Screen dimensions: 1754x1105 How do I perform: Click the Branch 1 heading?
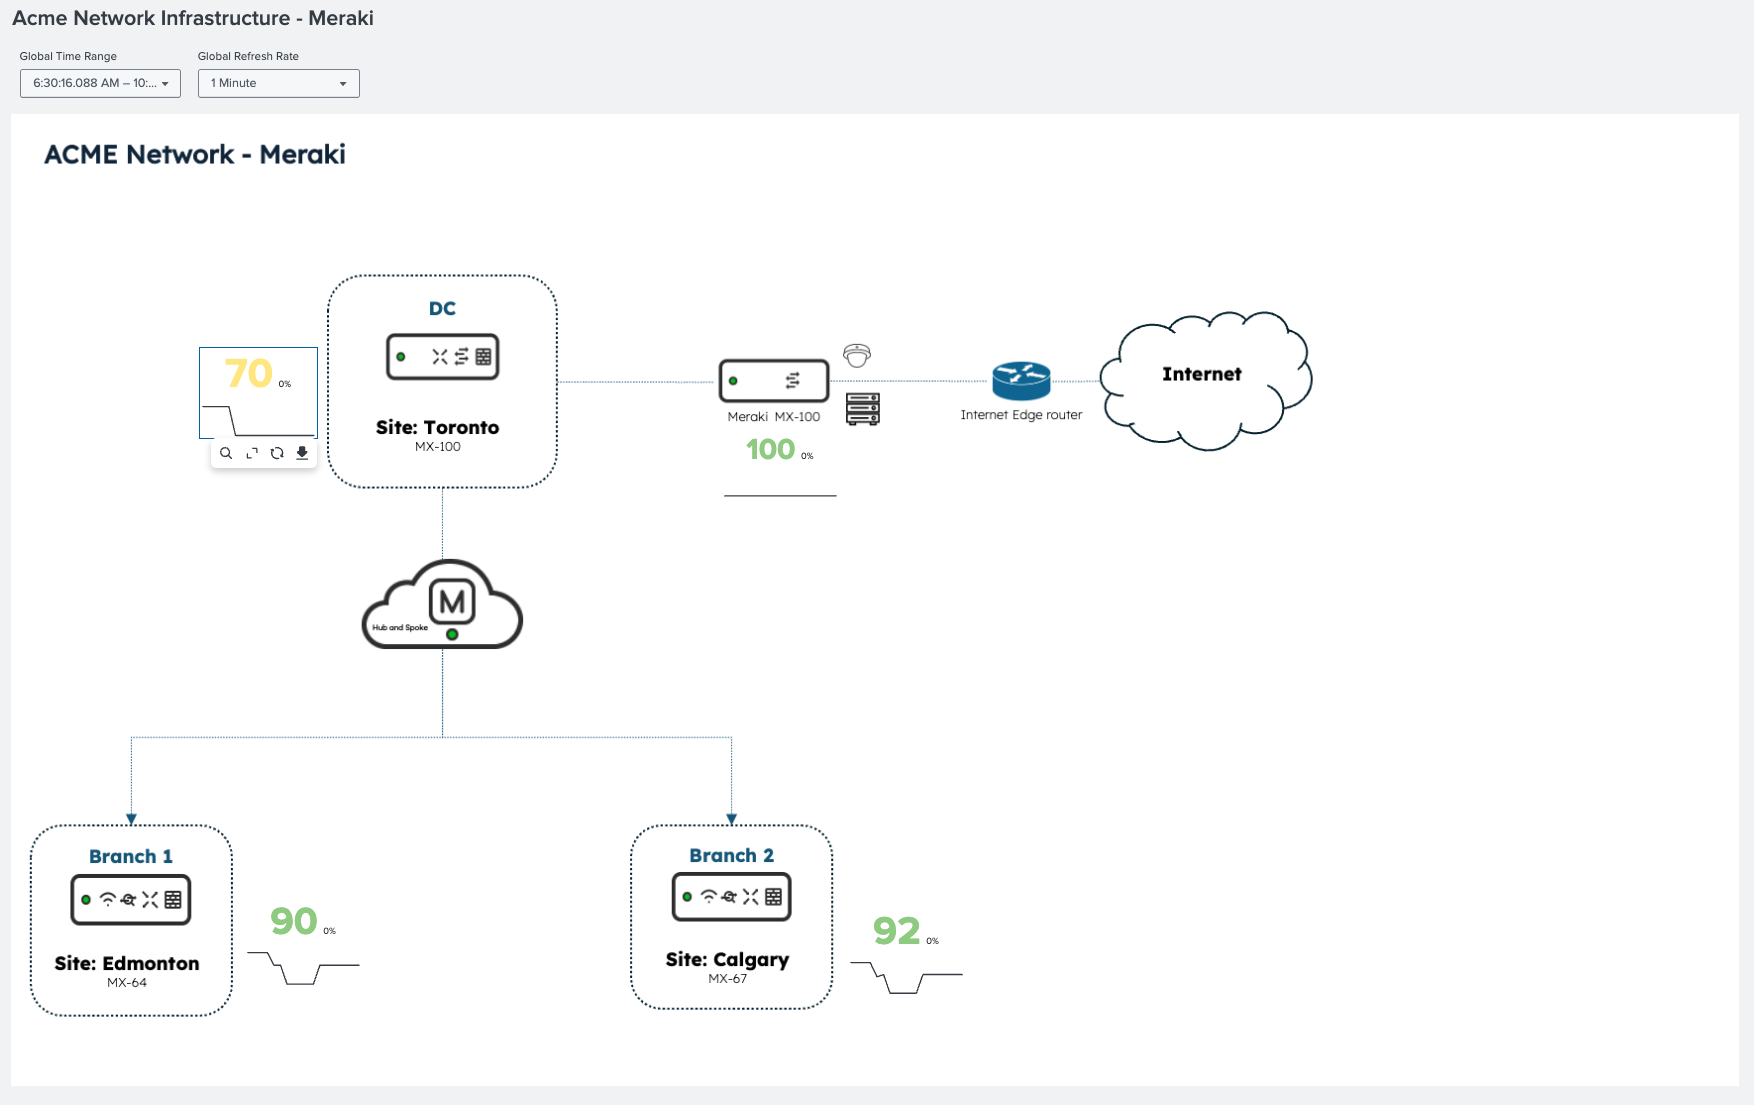point(131,856)
